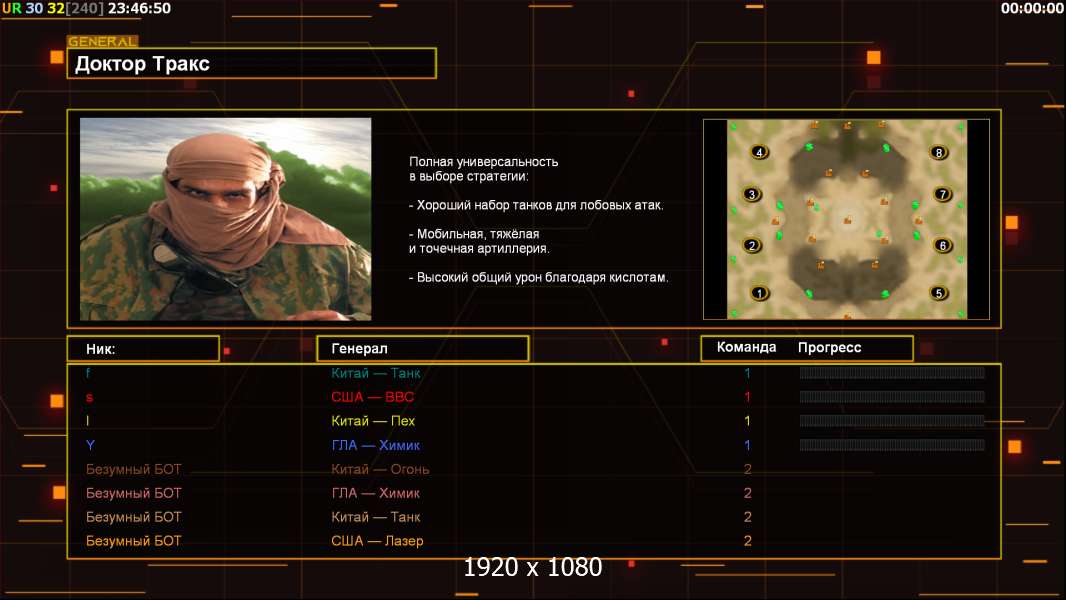Click ГЛА — Химик in player Y's row
Viewport: 1066px width, 600px height.
point(376,445)
